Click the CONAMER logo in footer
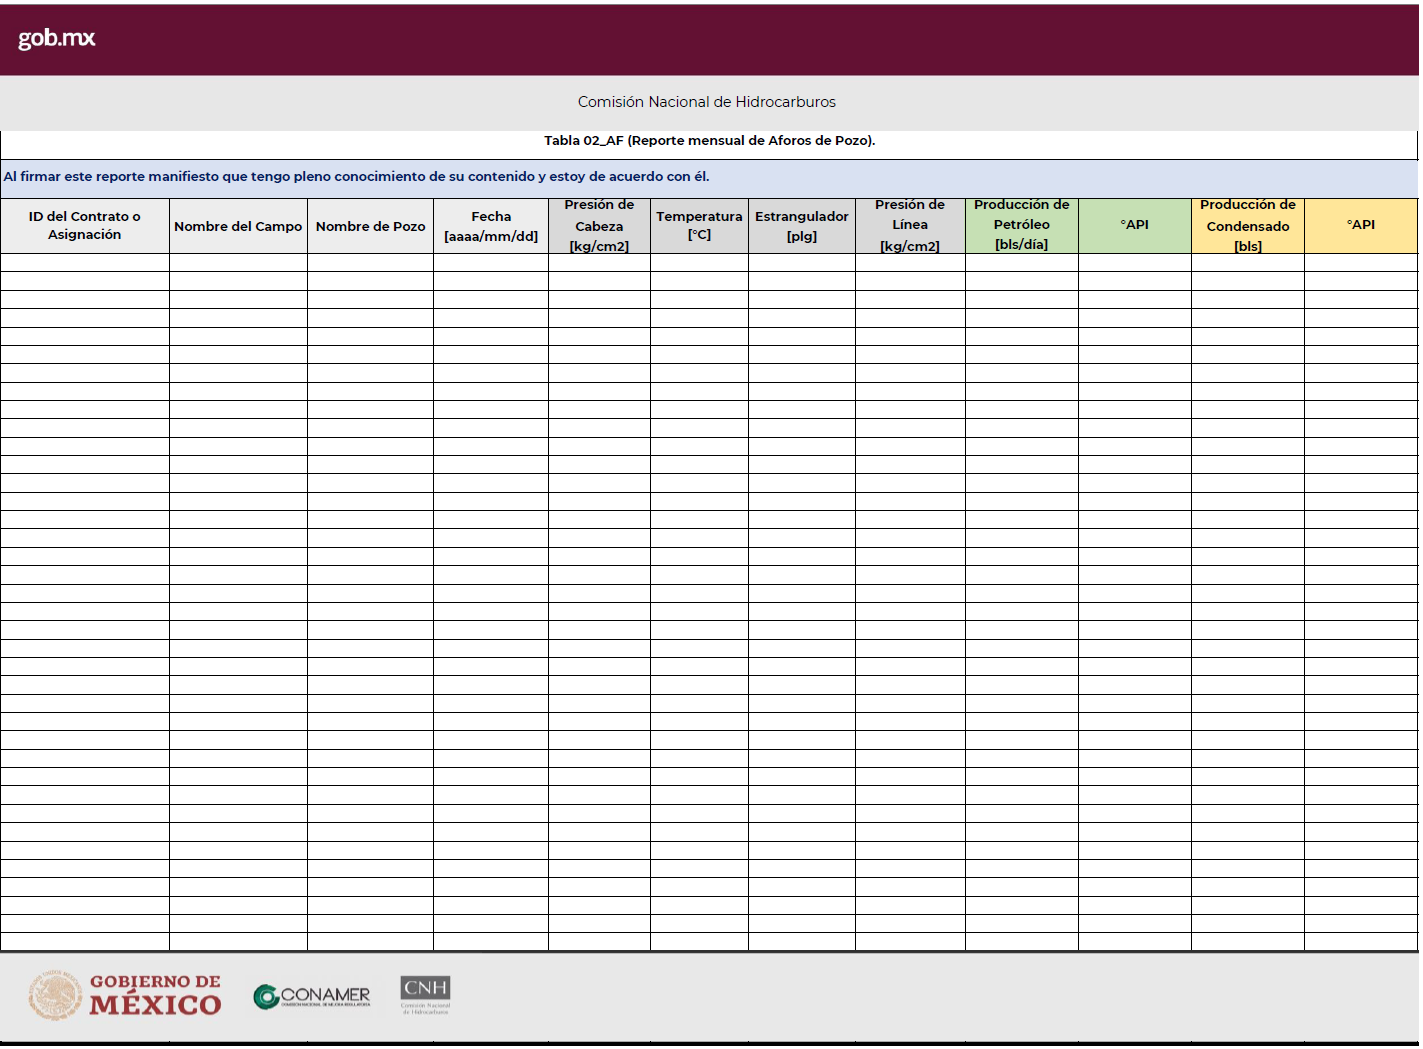The image size is (1423, 1049). tap(312, 996)
